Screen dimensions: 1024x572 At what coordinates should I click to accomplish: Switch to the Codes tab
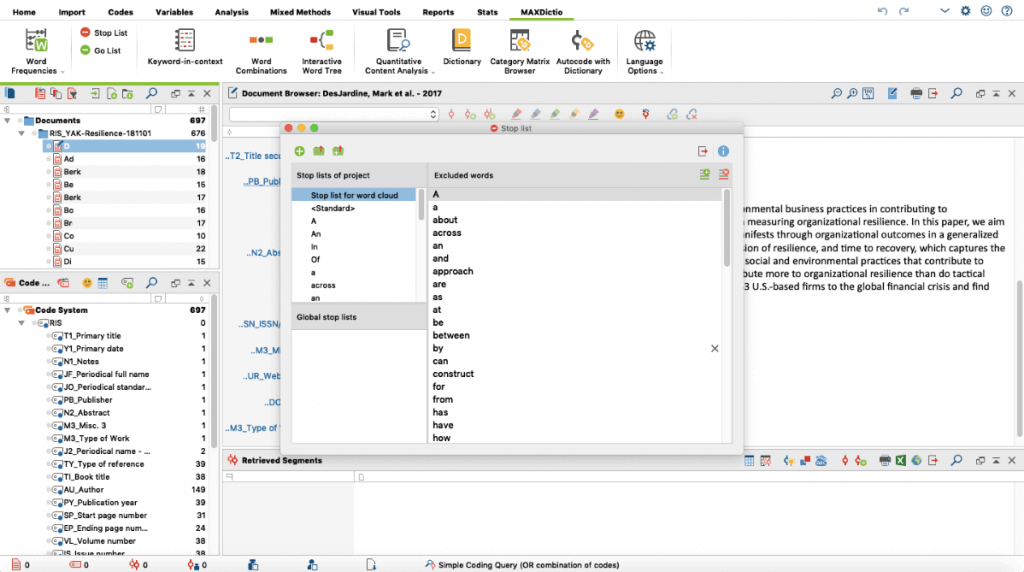[x=120, y=12]
